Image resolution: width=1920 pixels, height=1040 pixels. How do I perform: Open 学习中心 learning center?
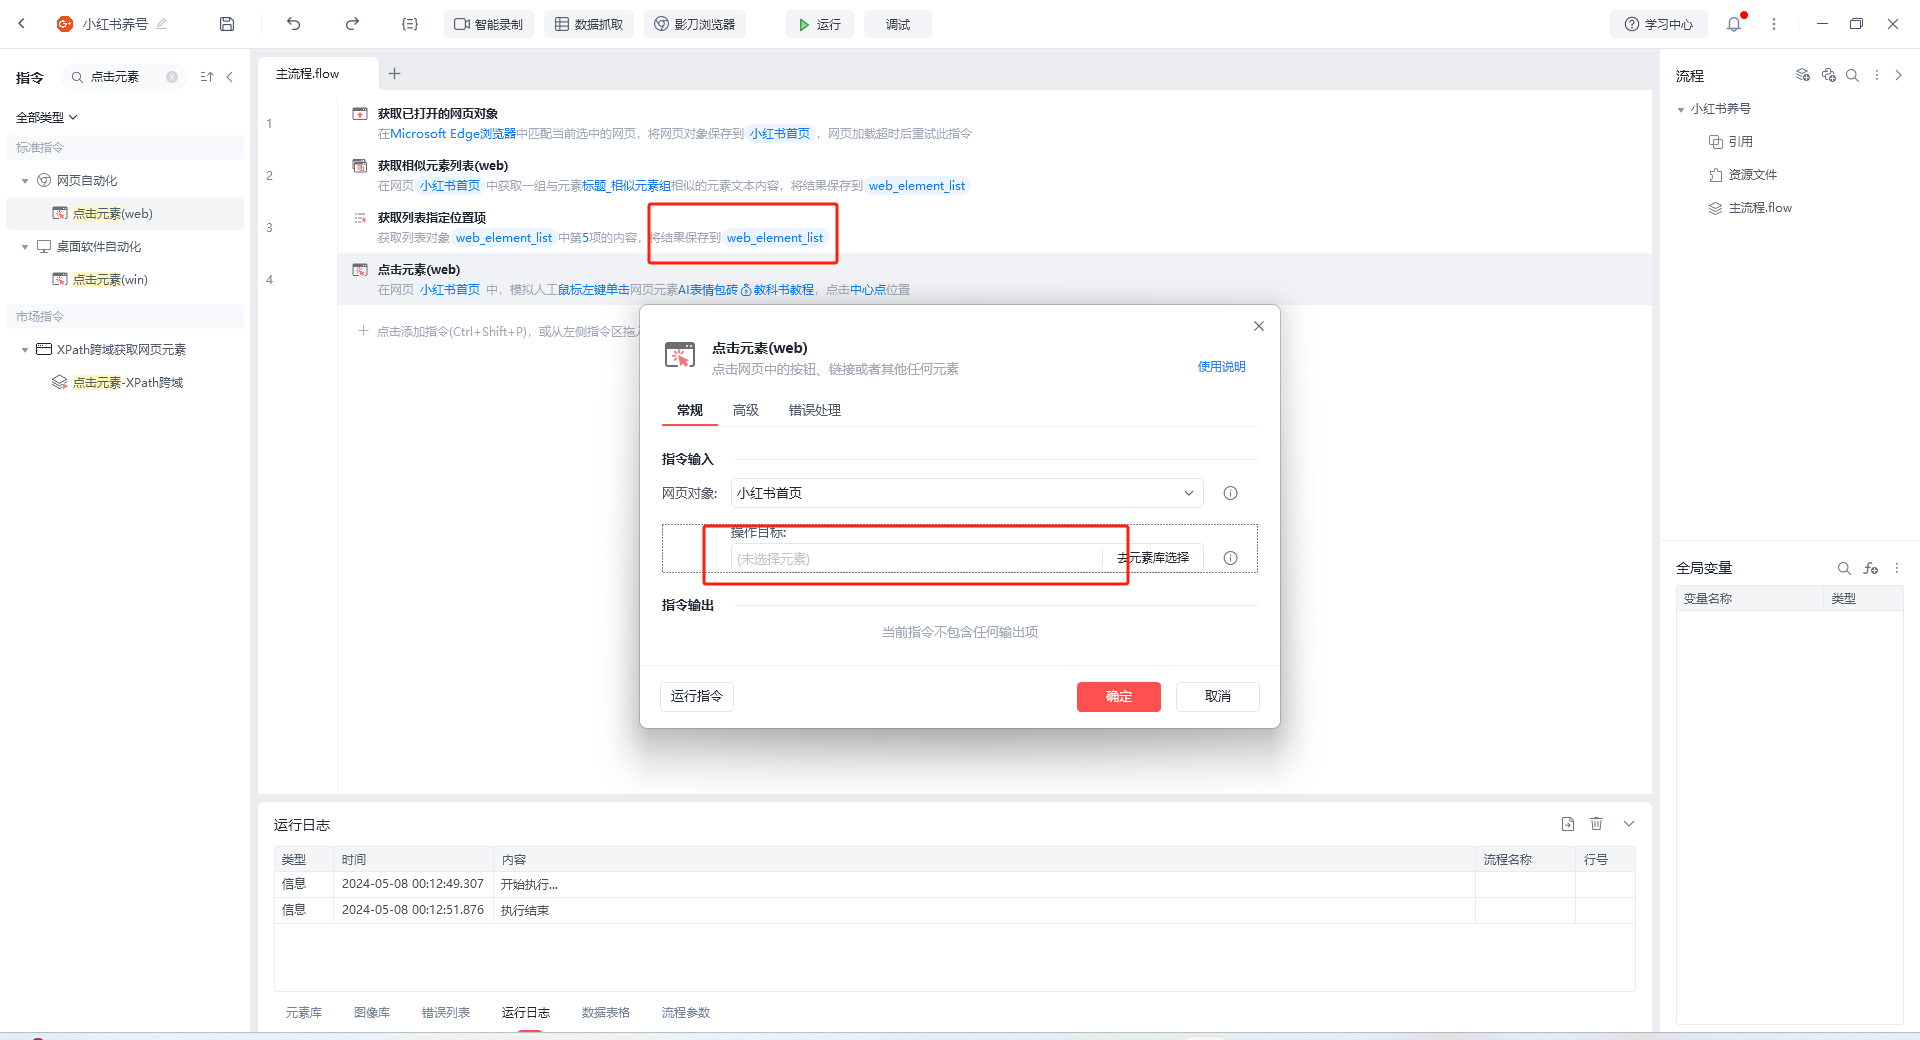click(x=1659, y=24)
